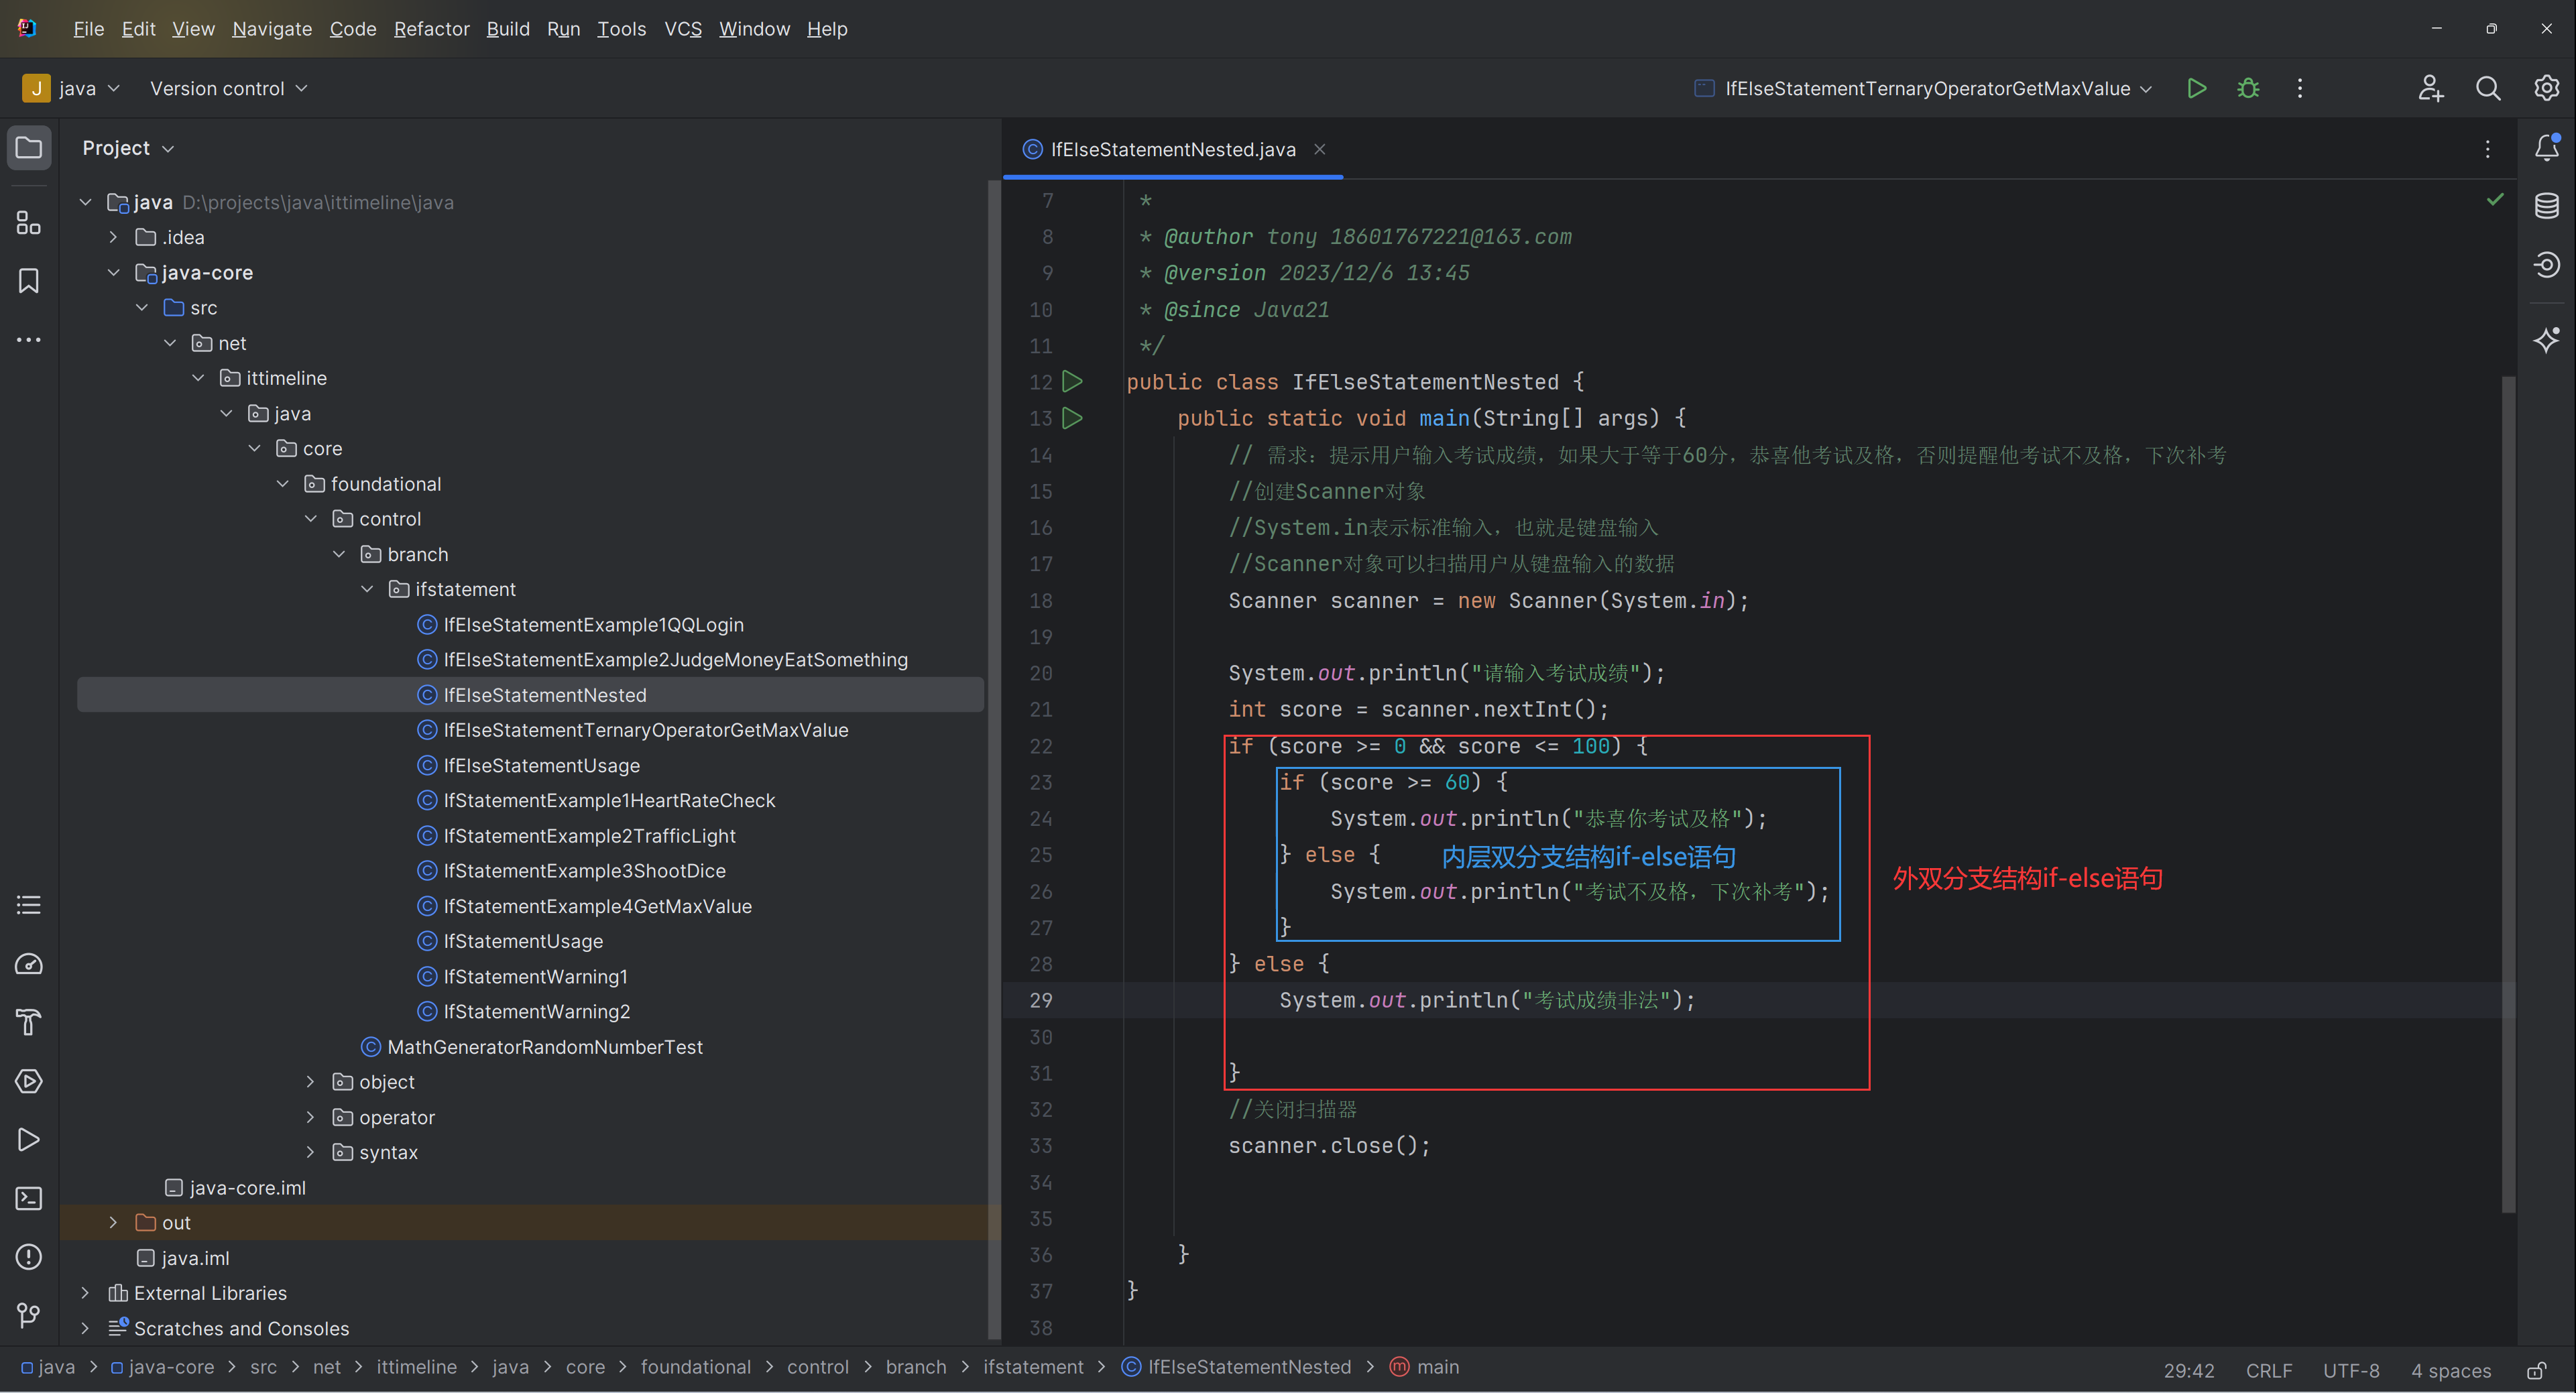Open editor tab options menu
Screen dimensions: 2576x1393
tap(2487, 149)
